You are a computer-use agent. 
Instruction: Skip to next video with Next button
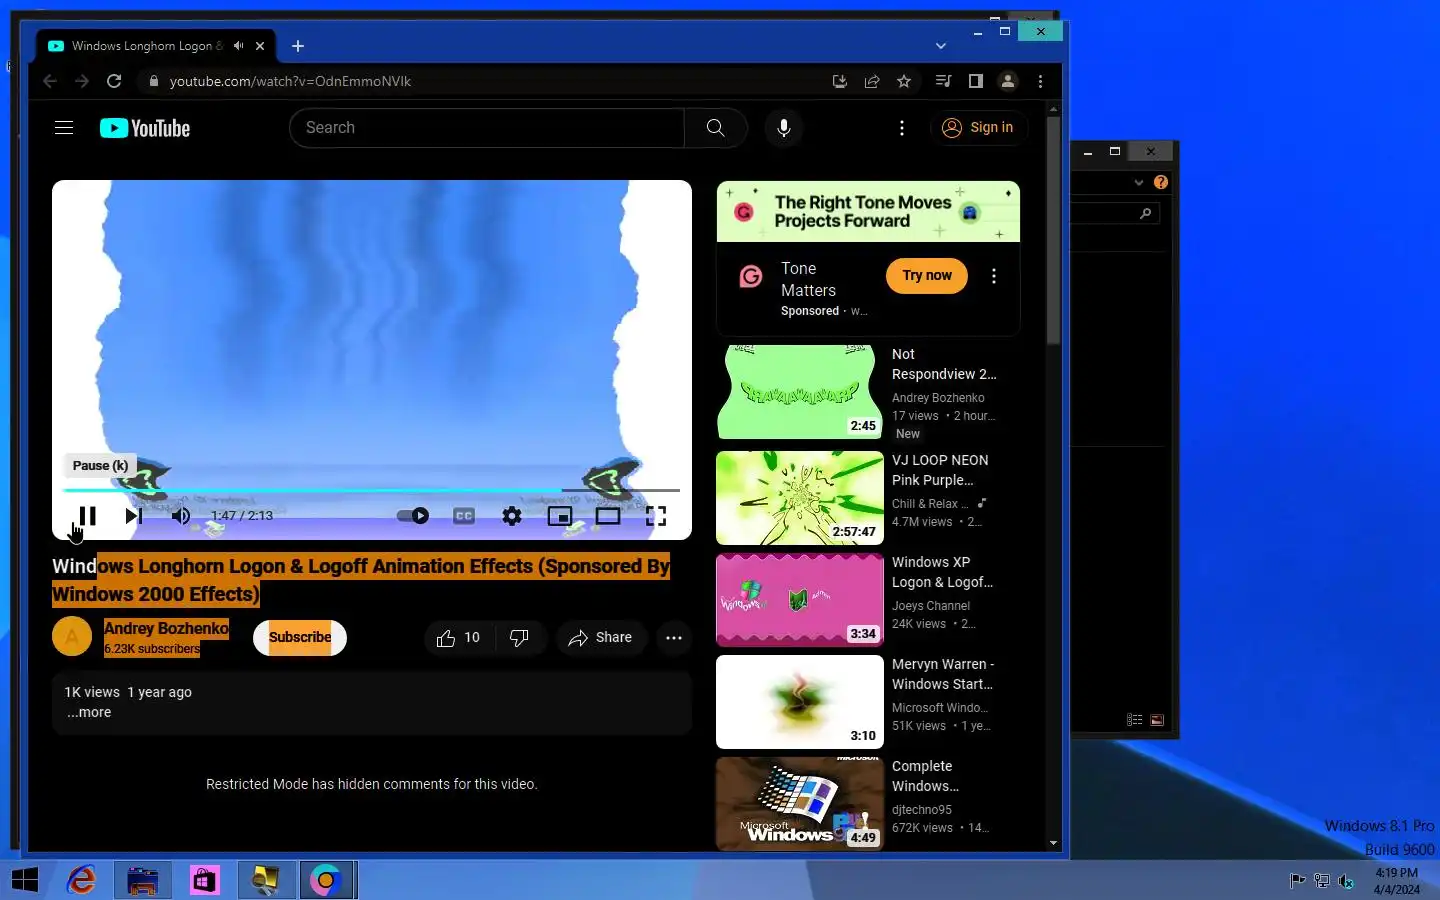pyautogui.click(x=133, y=516)
